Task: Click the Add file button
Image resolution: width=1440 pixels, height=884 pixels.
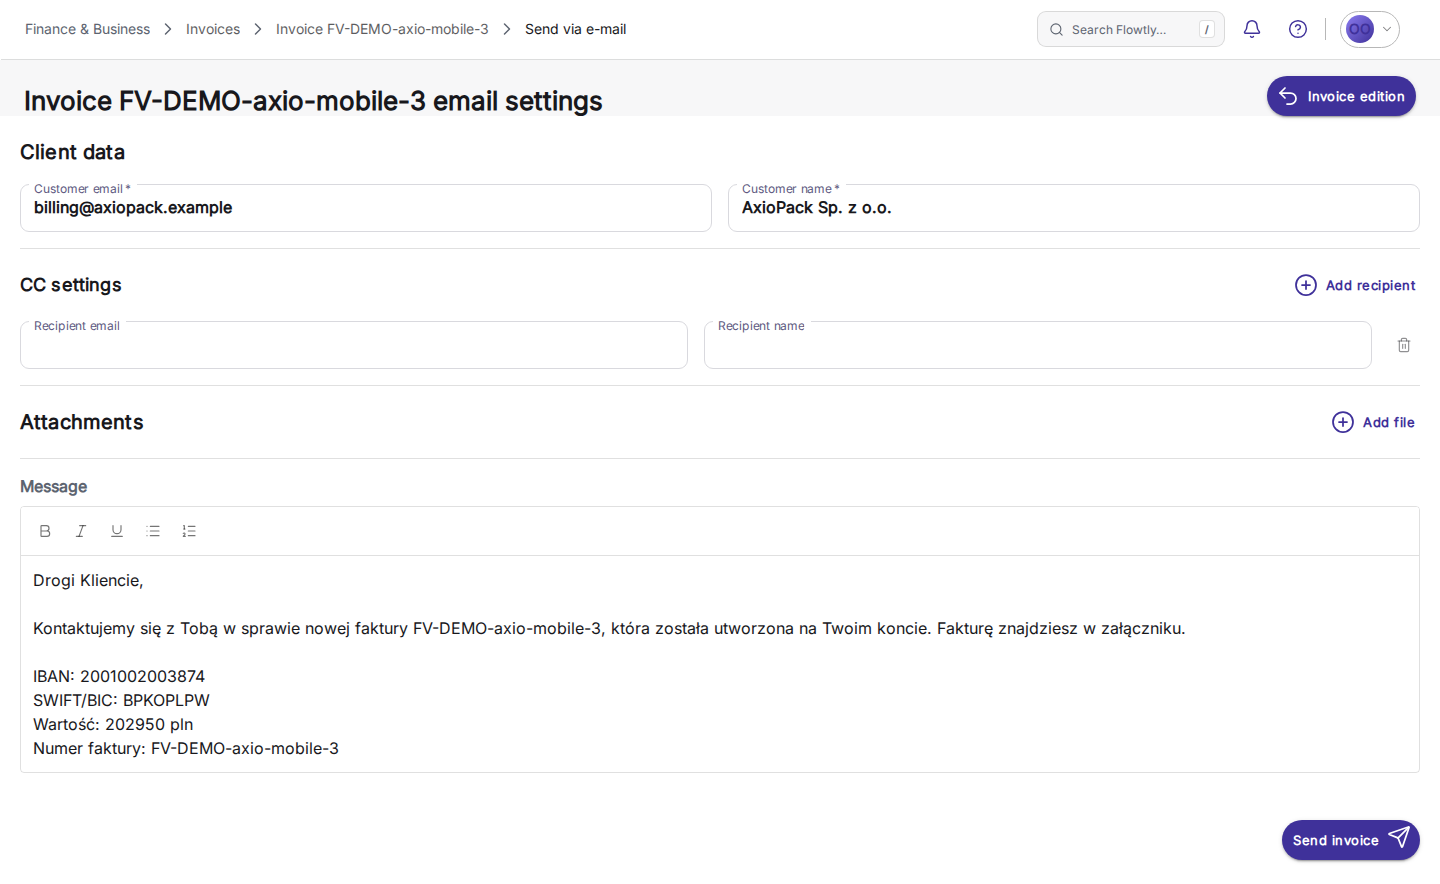Action: pyautogui.click(x=1373, y=422)
